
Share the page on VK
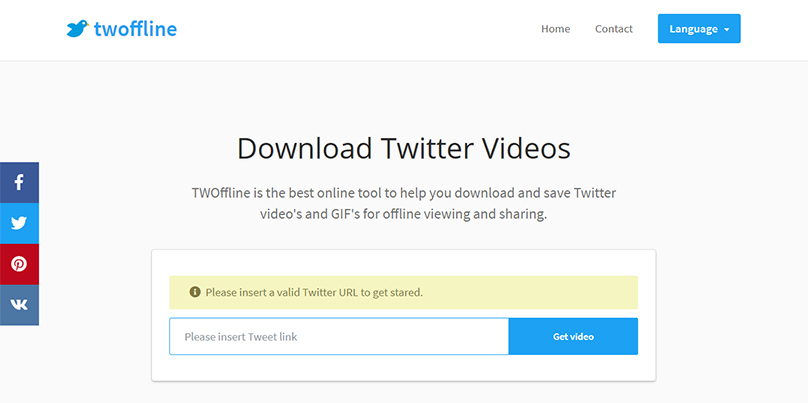pos(19,305)
